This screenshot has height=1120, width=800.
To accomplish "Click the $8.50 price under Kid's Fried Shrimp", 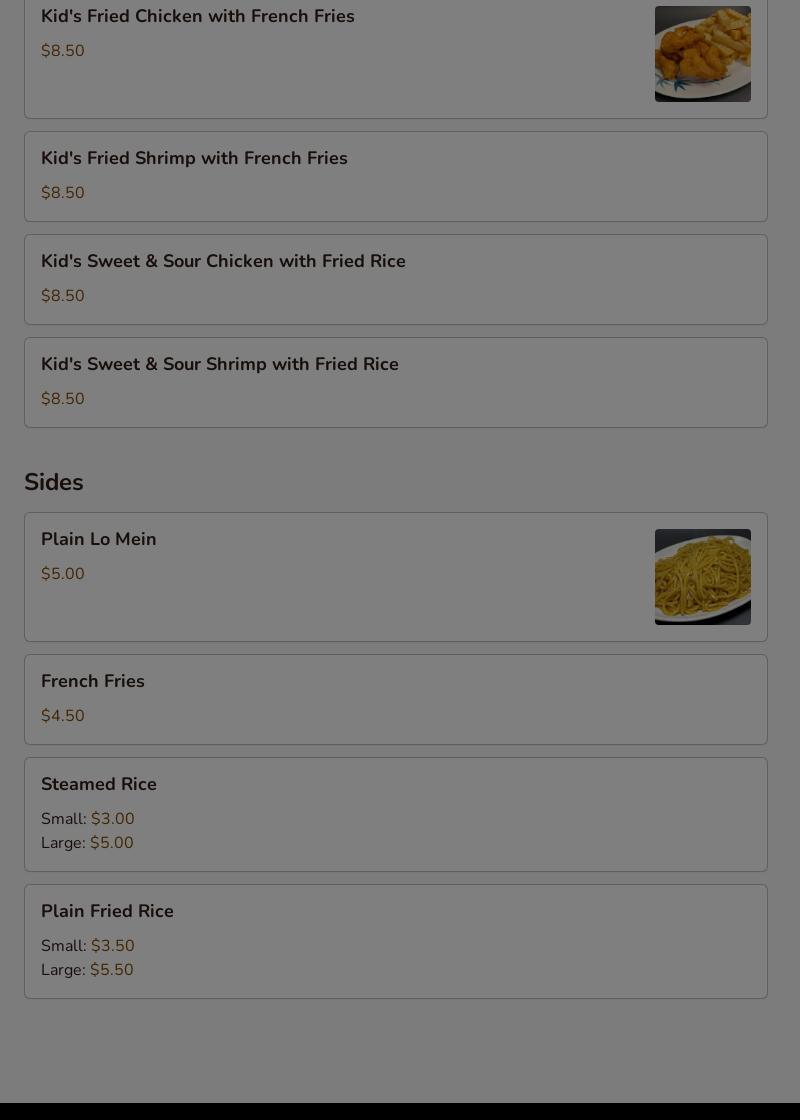I will tap(63, 193).
